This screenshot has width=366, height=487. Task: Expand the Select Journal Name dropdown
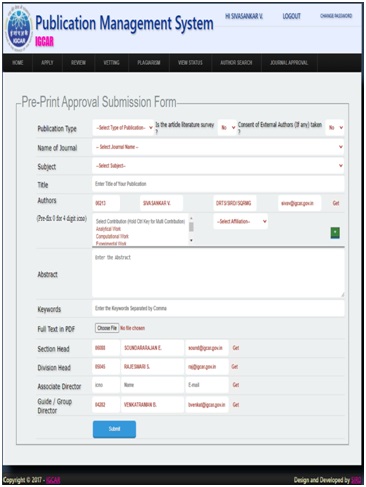click(x=218, y=147)
